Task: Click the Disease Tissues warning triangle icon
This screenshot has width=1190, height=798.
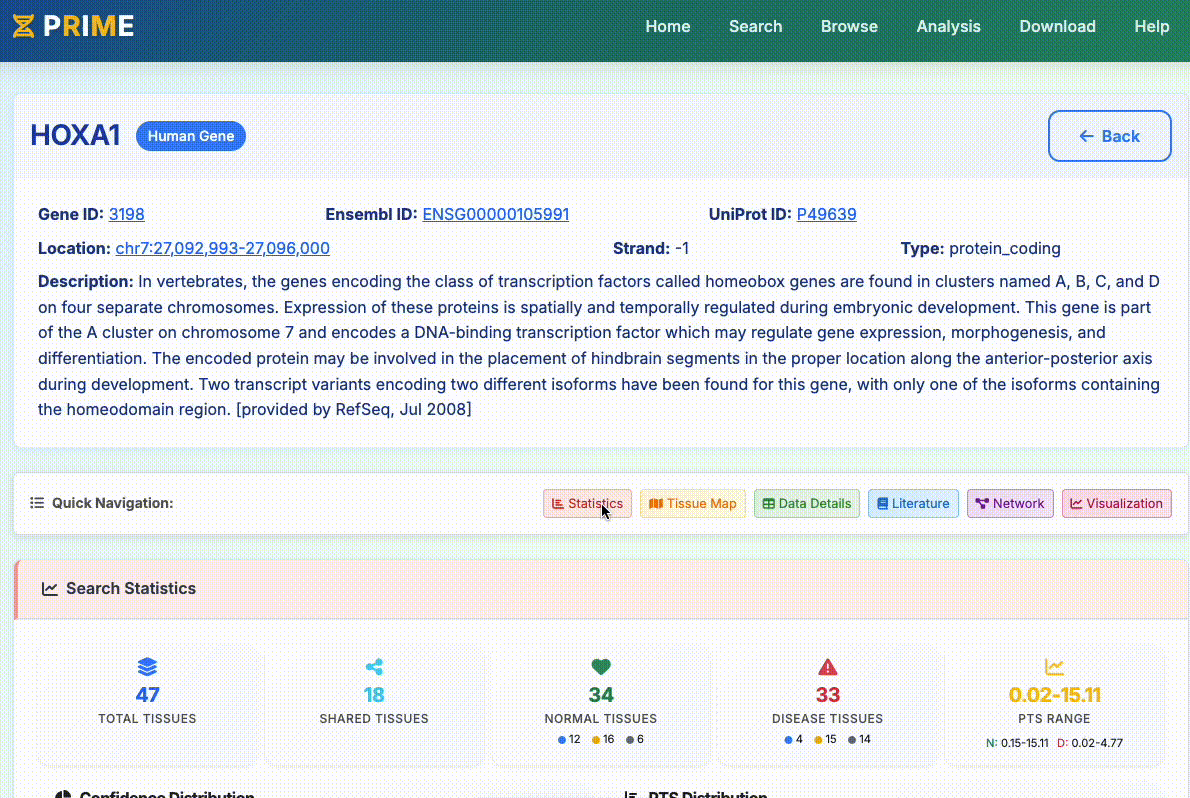Action: (827, 667)
